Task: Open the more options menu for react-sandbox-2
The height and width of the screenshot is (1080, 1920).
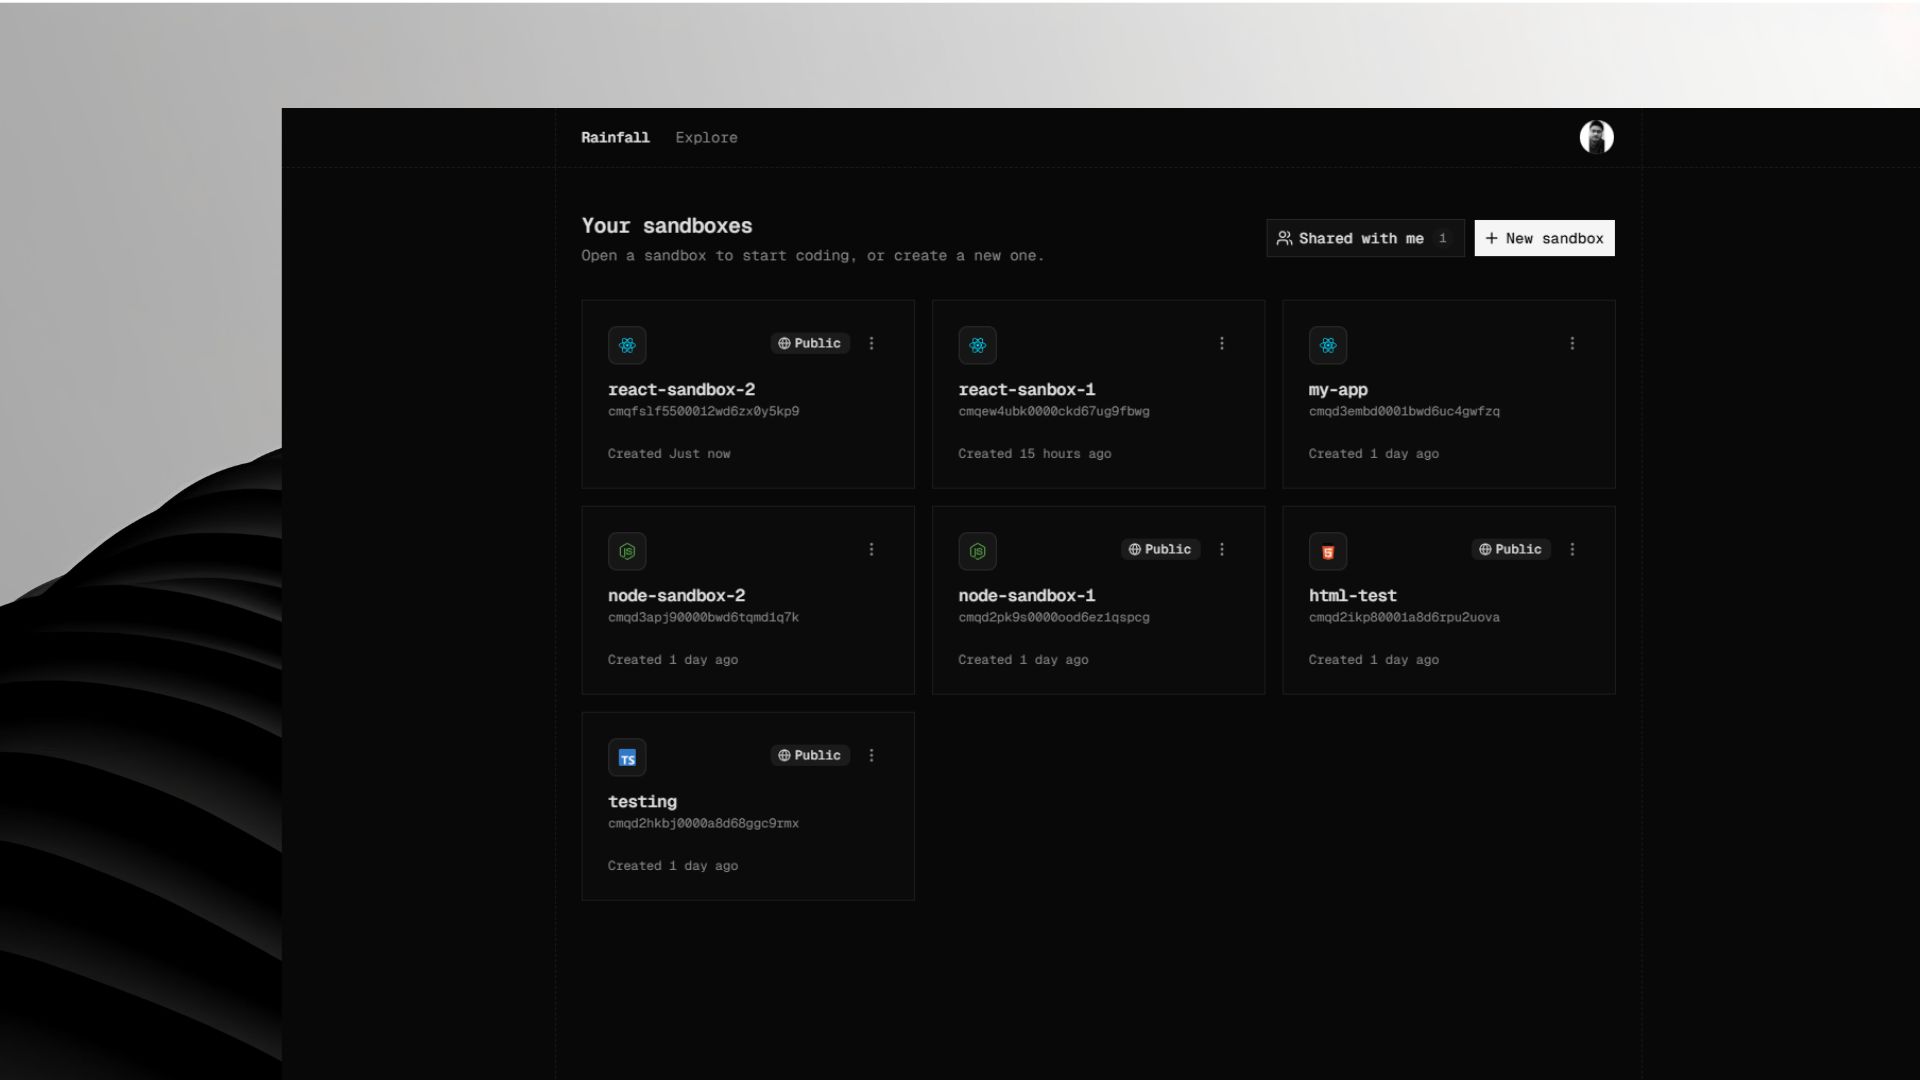Action: tap(871, 343)
